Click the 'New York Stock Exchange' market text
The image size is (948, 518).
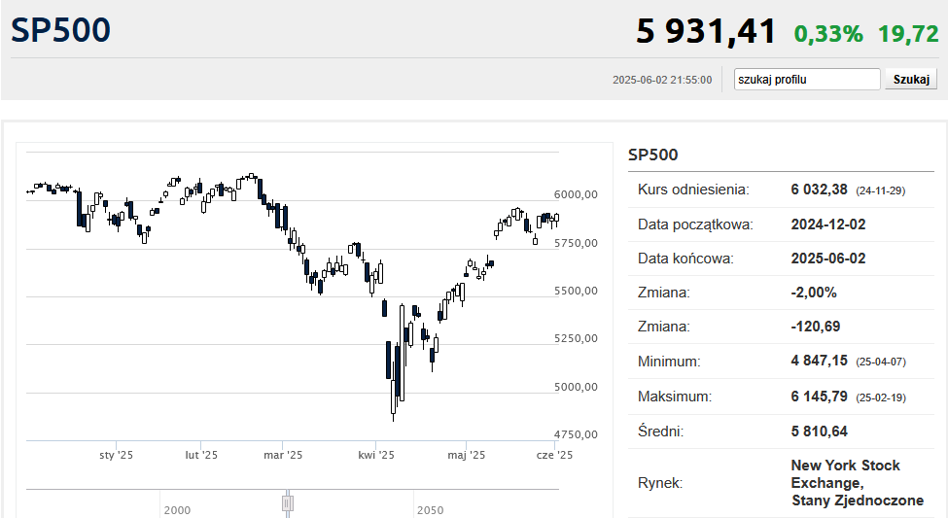point(845,474)
